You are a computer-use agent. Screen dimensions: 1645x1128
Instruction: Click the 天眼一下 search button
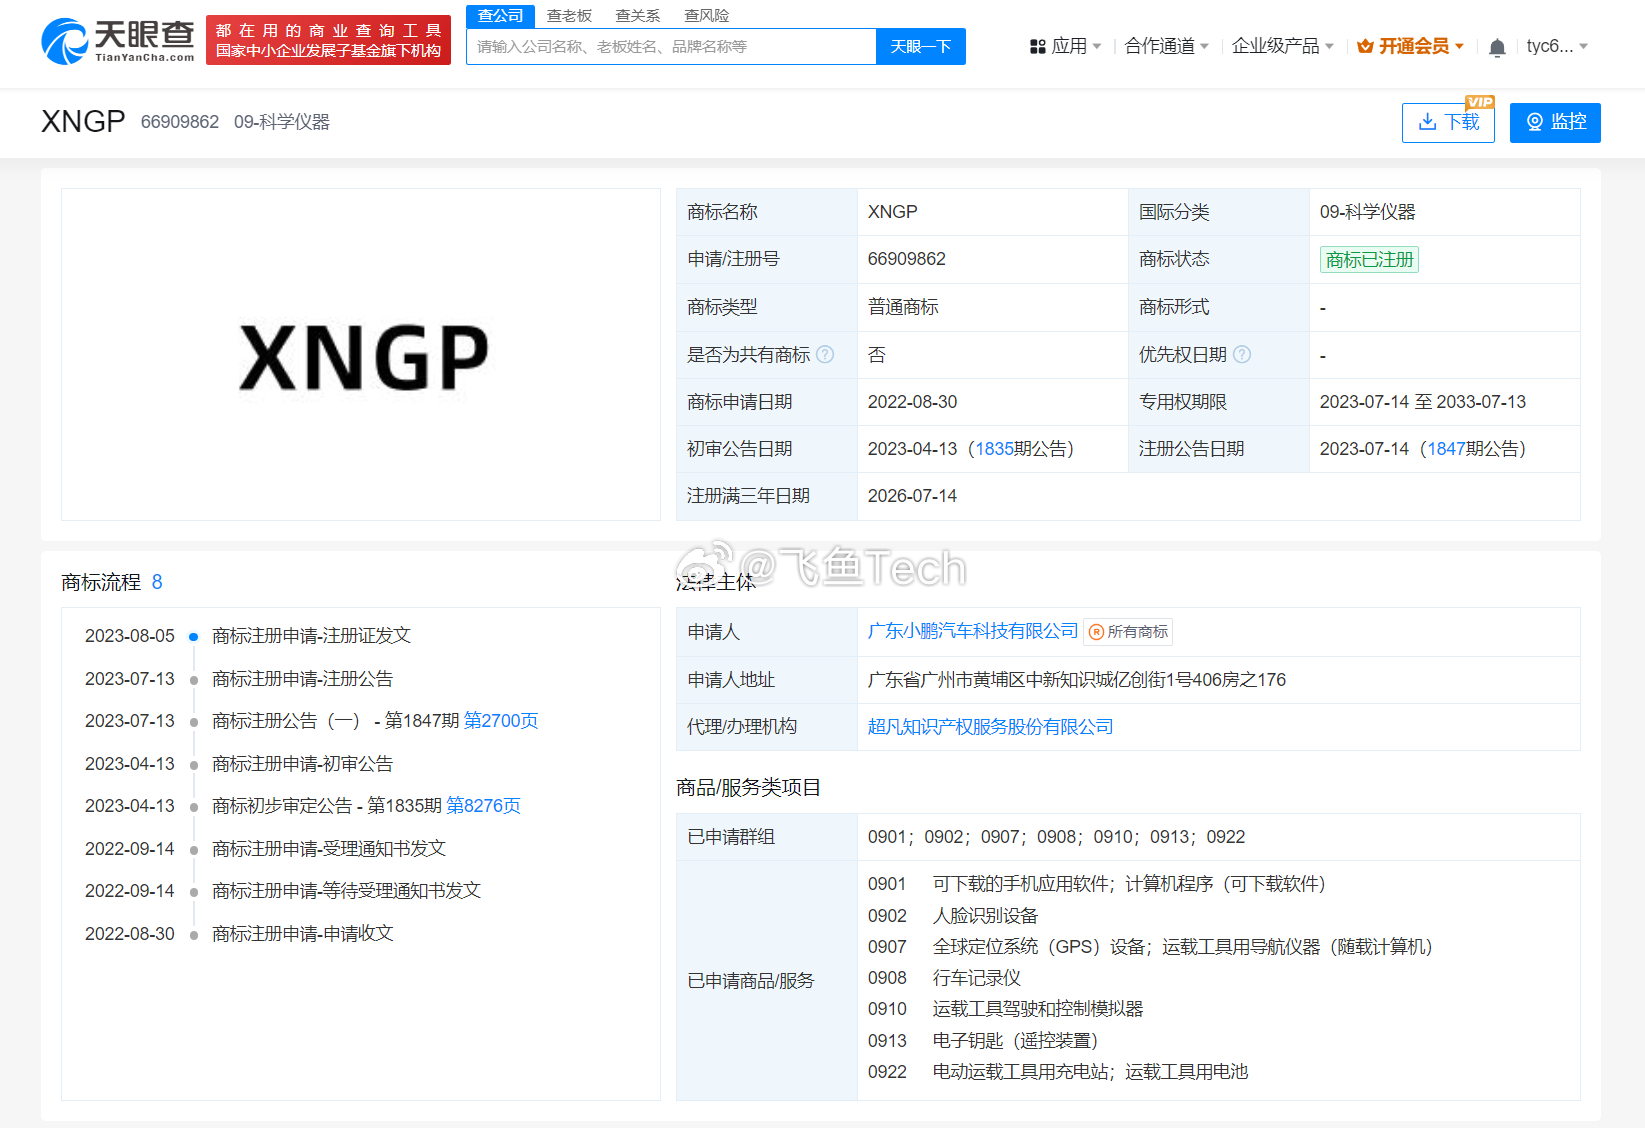(921, 47)
